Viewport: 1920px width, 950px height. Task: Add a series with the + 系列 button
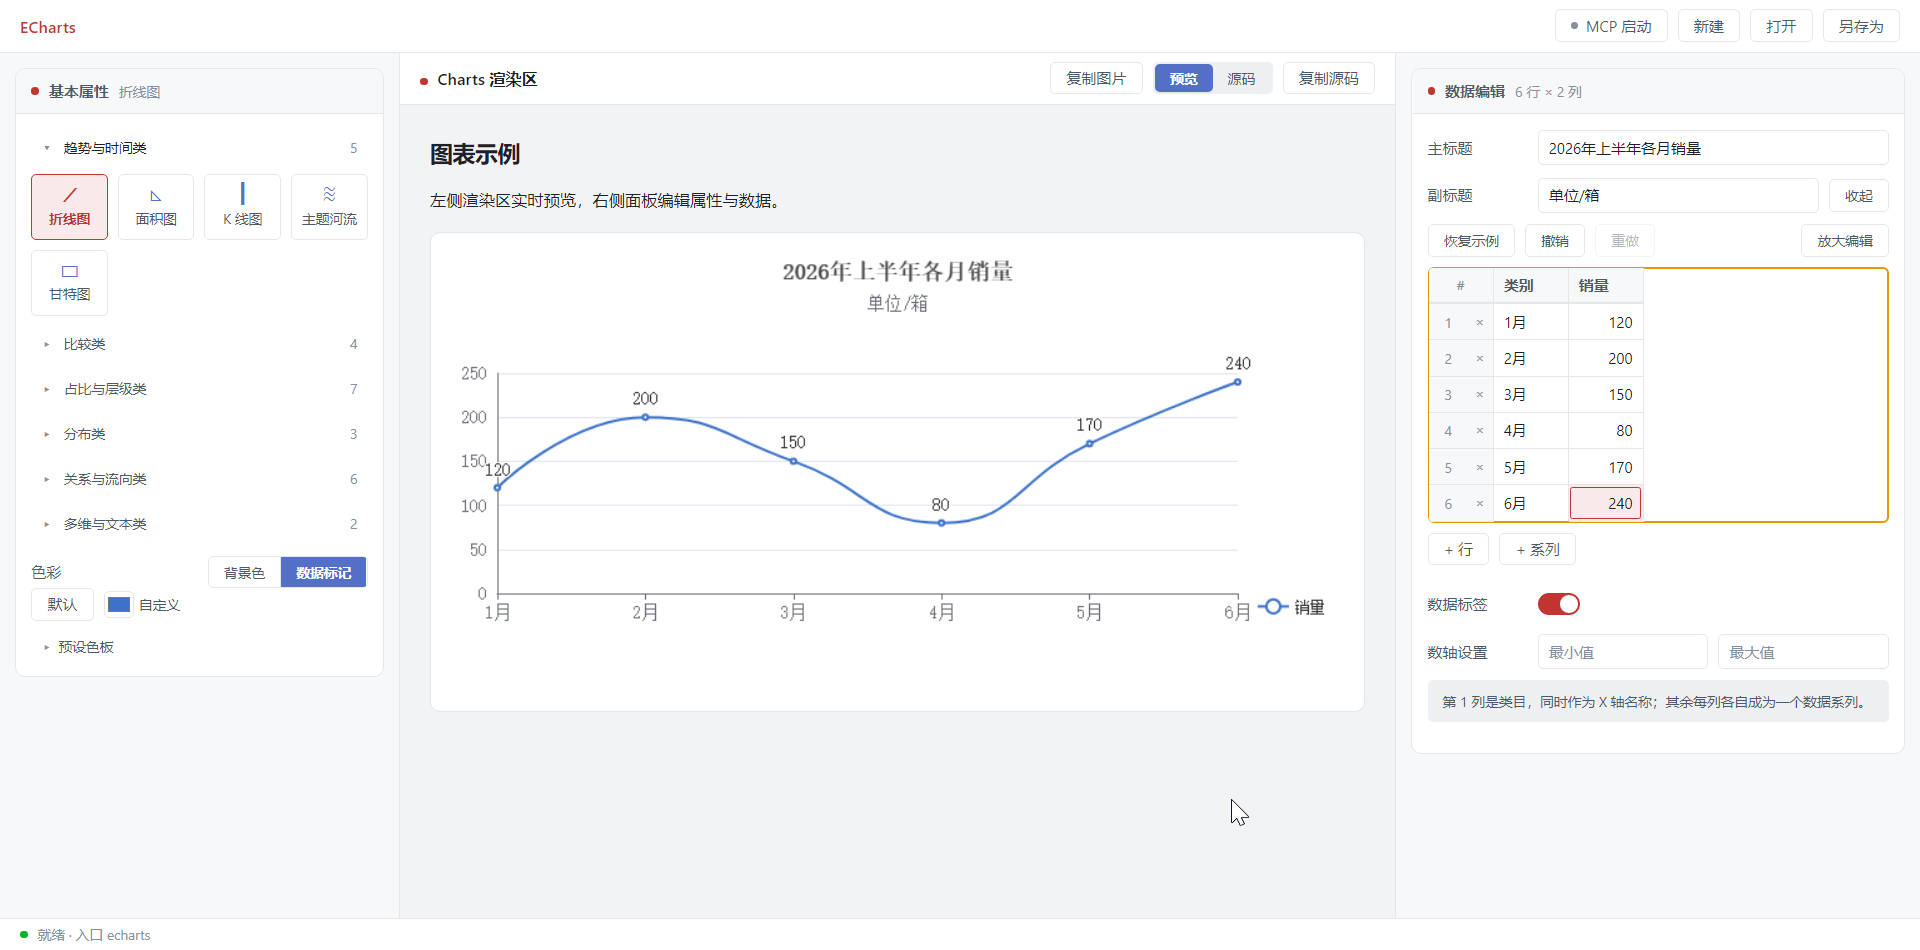click(x=1537, y=549)
